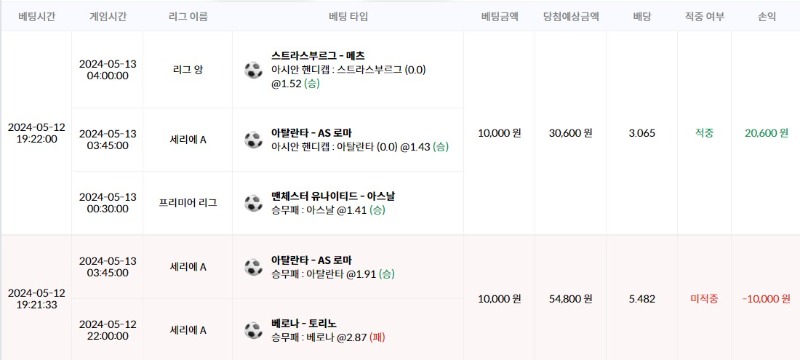
Task: Click soccer ball icon for 맨체스터 유나이티드 - 아스날
Action: [253, 203]
